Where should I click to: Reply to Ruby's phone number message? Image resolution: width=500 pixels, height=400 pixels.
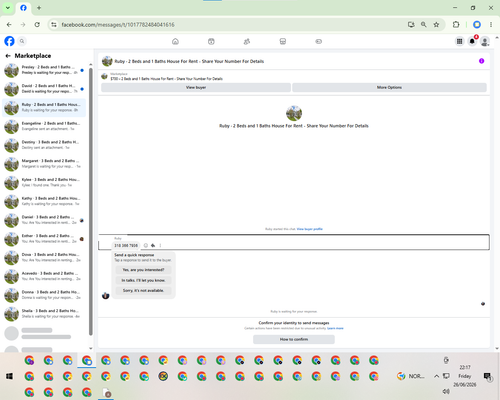pos(153,245)
